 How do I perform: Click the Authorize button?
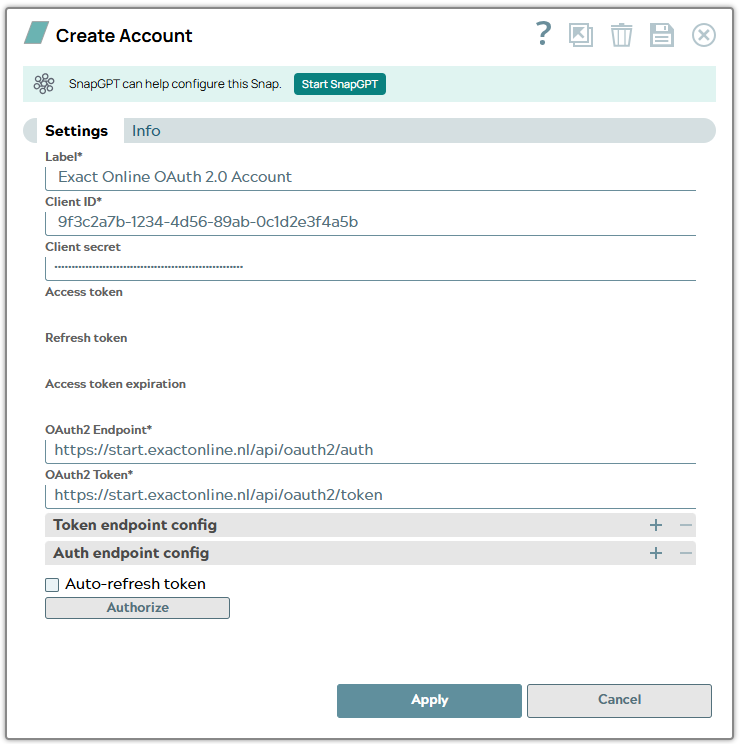(138, 608)
